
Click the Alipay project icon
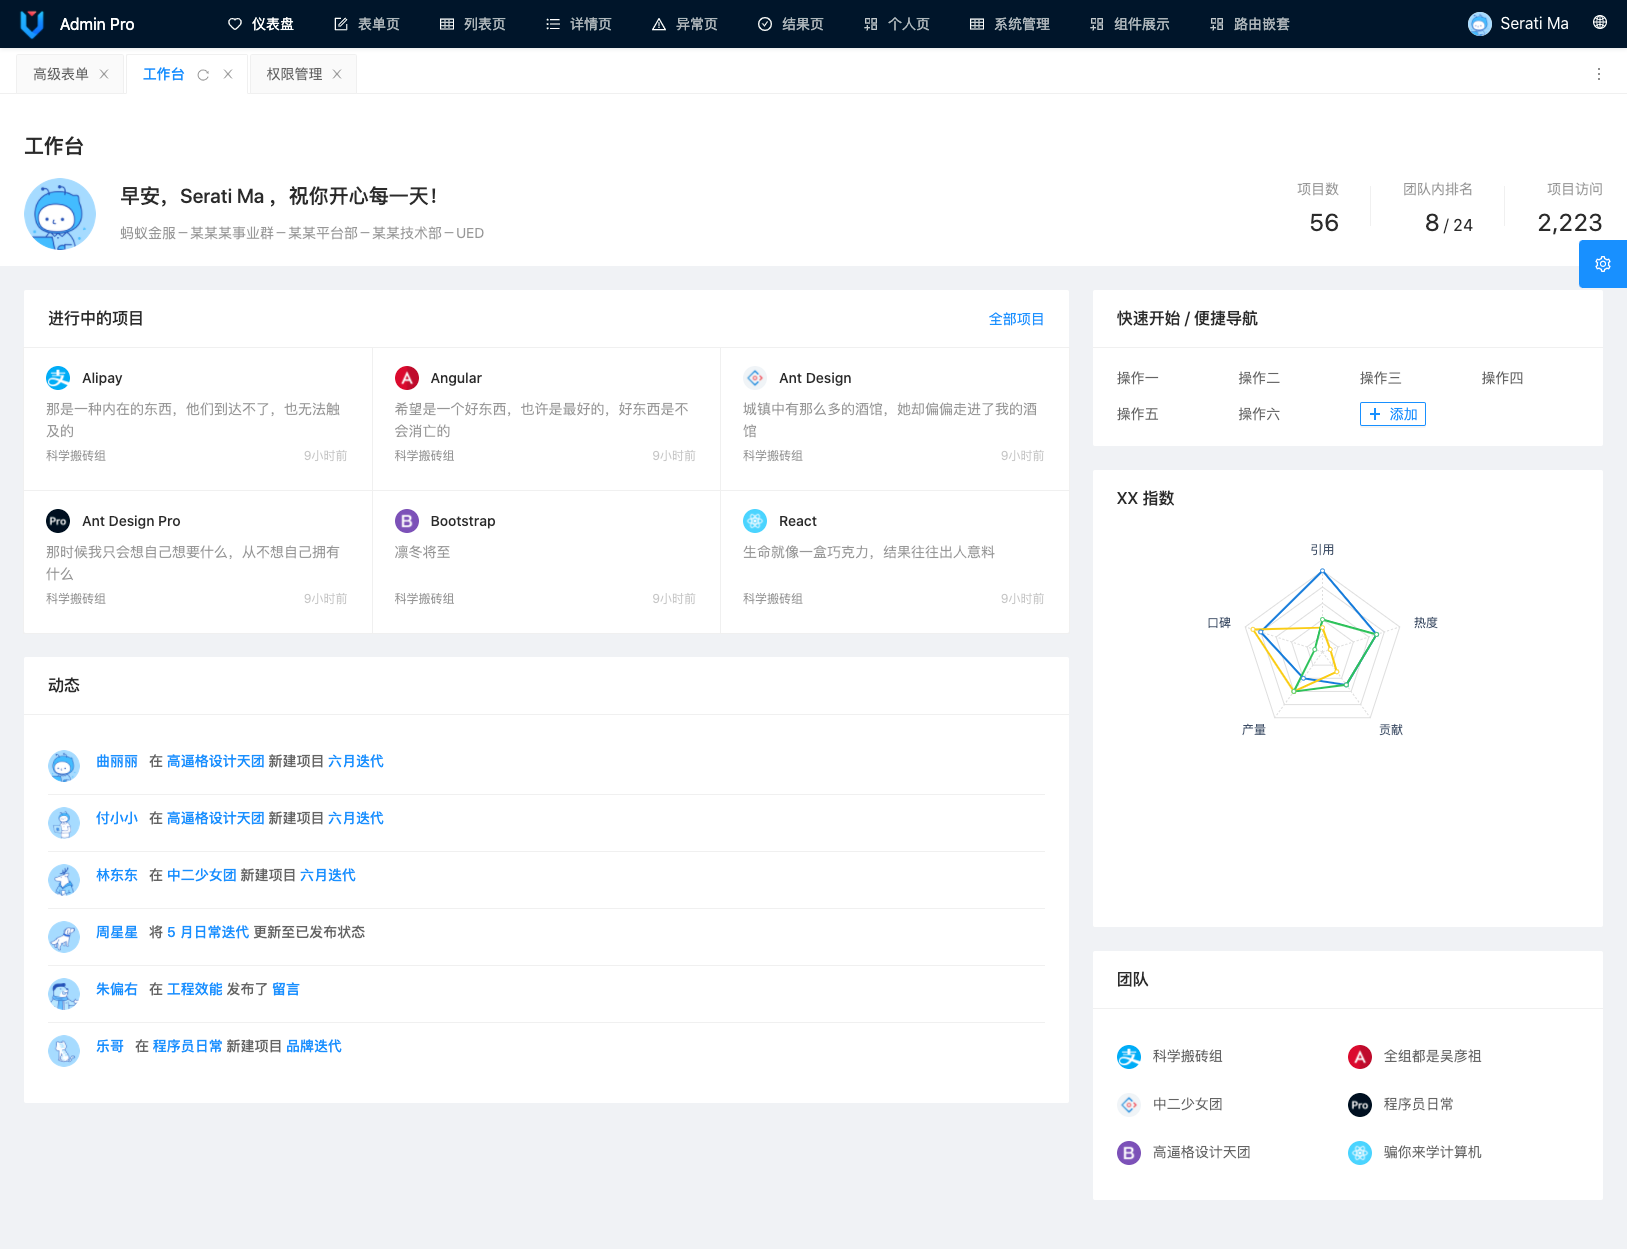(x=58, y=378)
